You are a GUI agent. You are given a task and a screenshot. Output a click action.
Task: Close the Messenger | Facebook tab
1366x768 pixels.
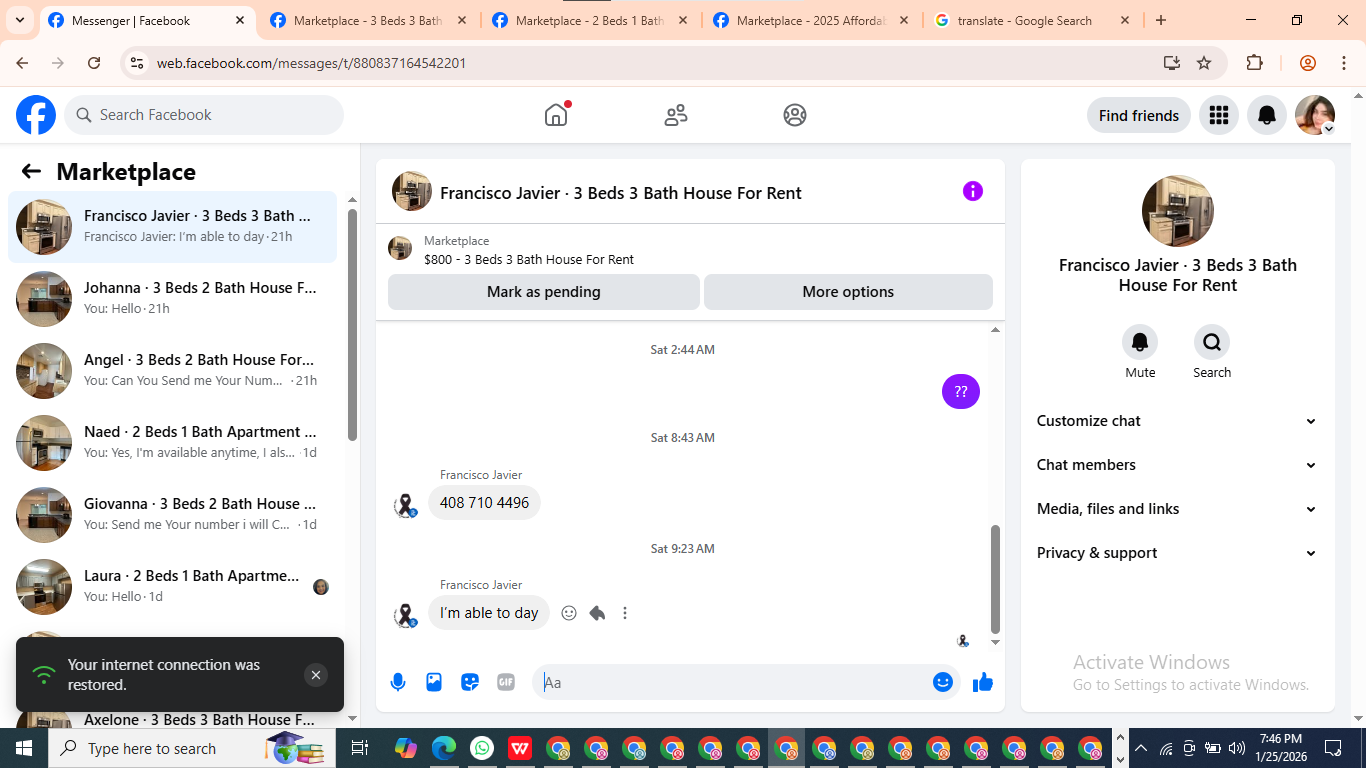click(x=239, y=20)
